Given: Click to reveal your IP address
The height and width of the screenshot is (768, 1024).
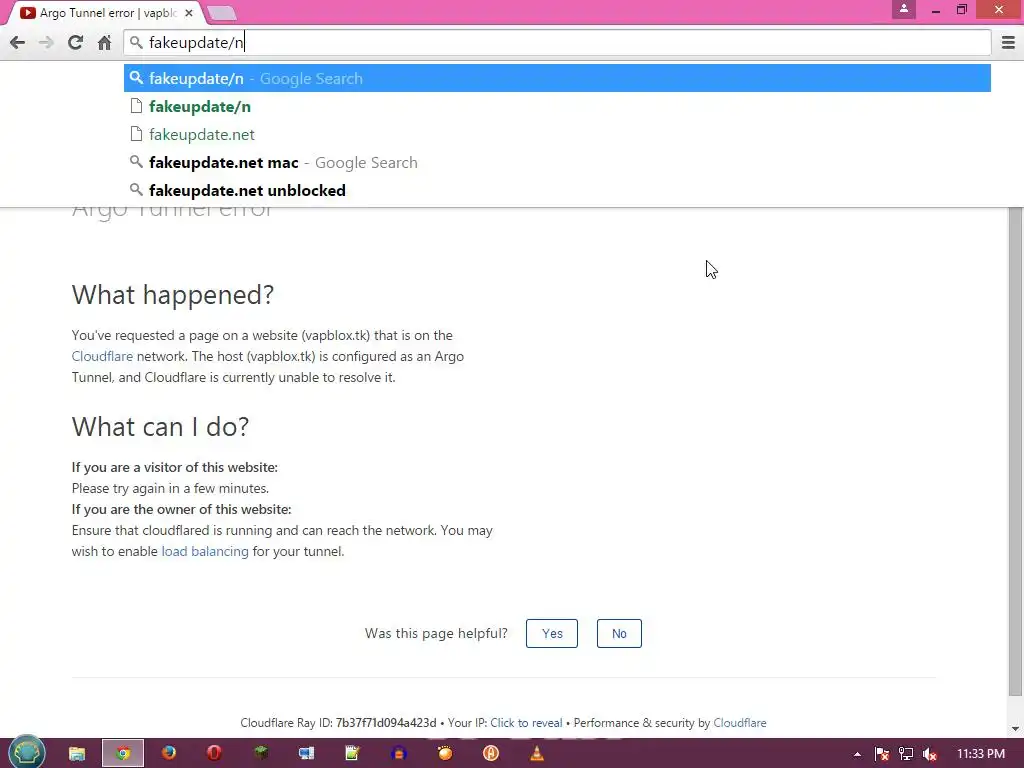Looking at the screenshot, I should pos(526,723).
